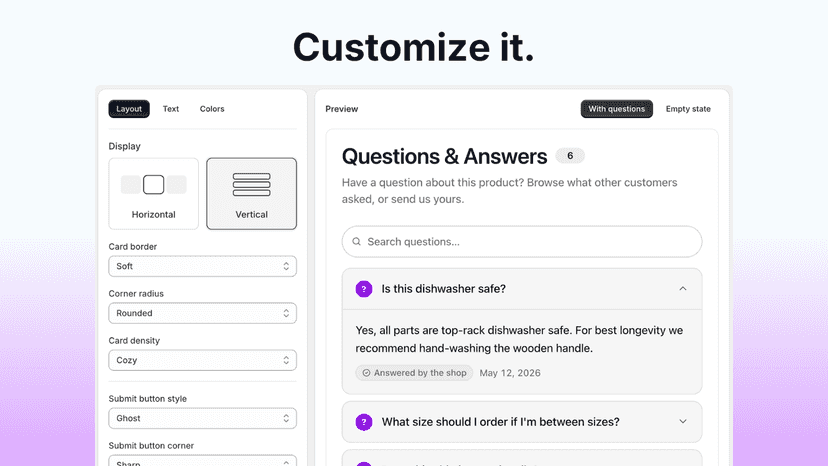Click the Search questions field
828x466 pixels.
(x=522, y=241)
